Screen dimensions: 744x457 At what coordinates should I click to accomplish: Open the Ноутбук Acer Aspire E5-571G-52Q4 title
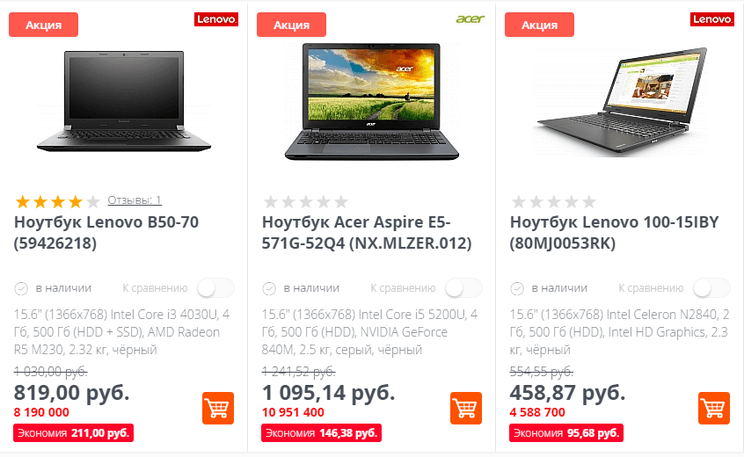367,233
